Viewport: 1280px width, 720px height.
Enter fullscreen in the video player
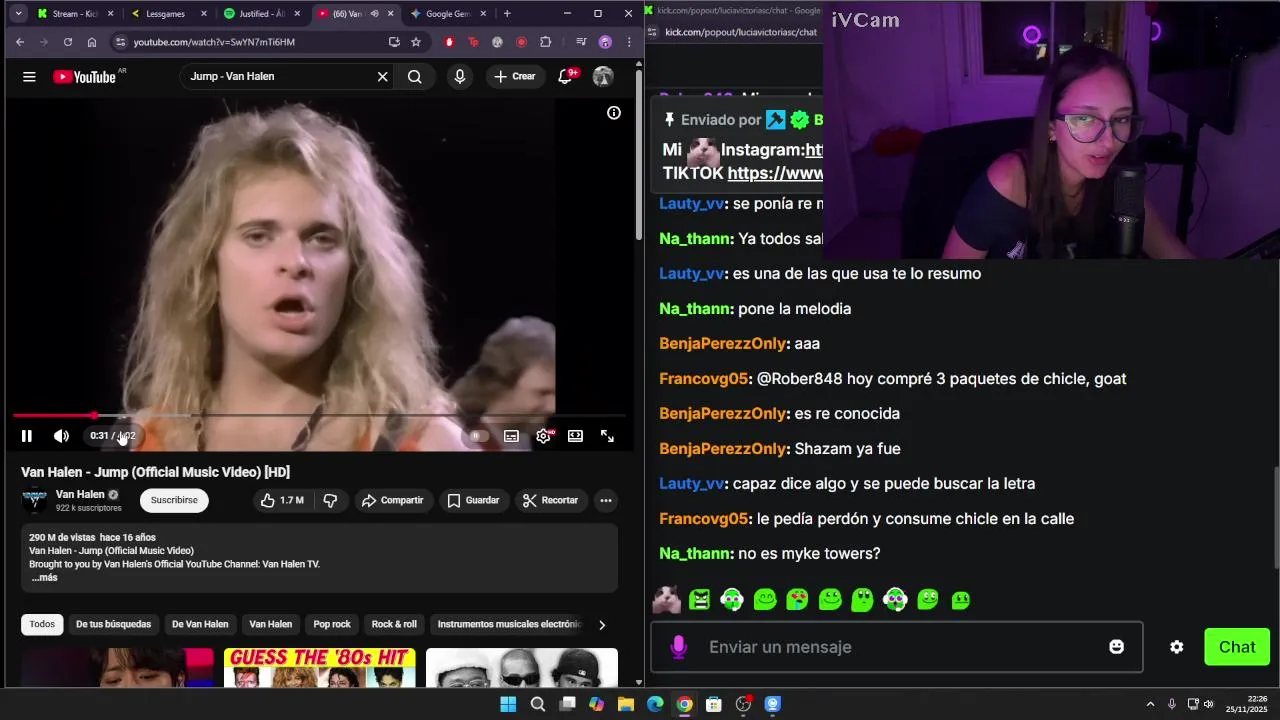click(x=607, y=436)
